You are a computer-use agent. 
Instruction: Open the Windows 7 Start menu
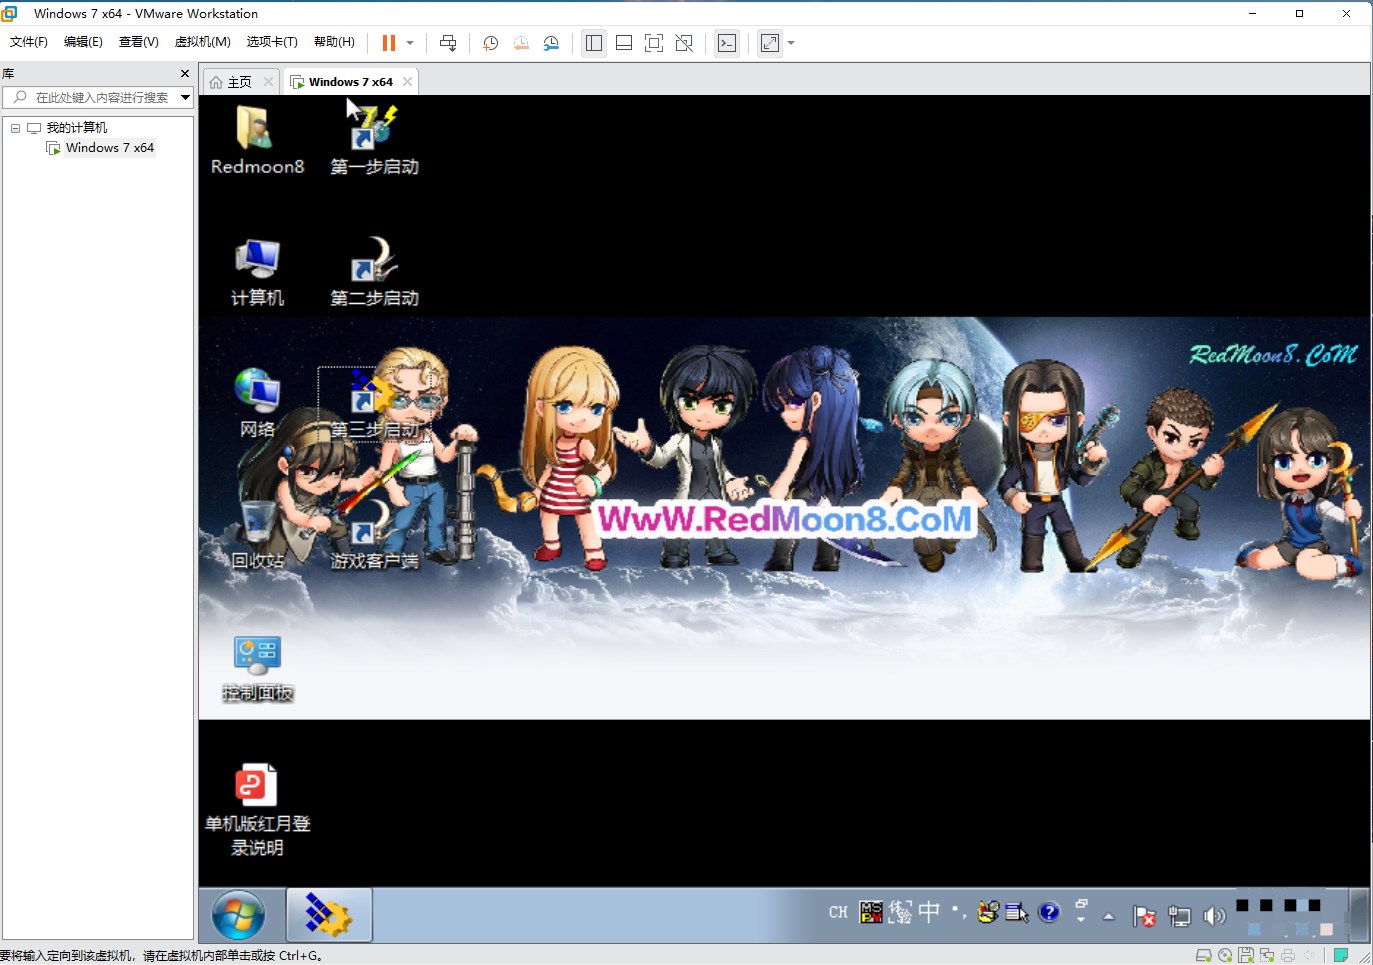click(238, 915)
